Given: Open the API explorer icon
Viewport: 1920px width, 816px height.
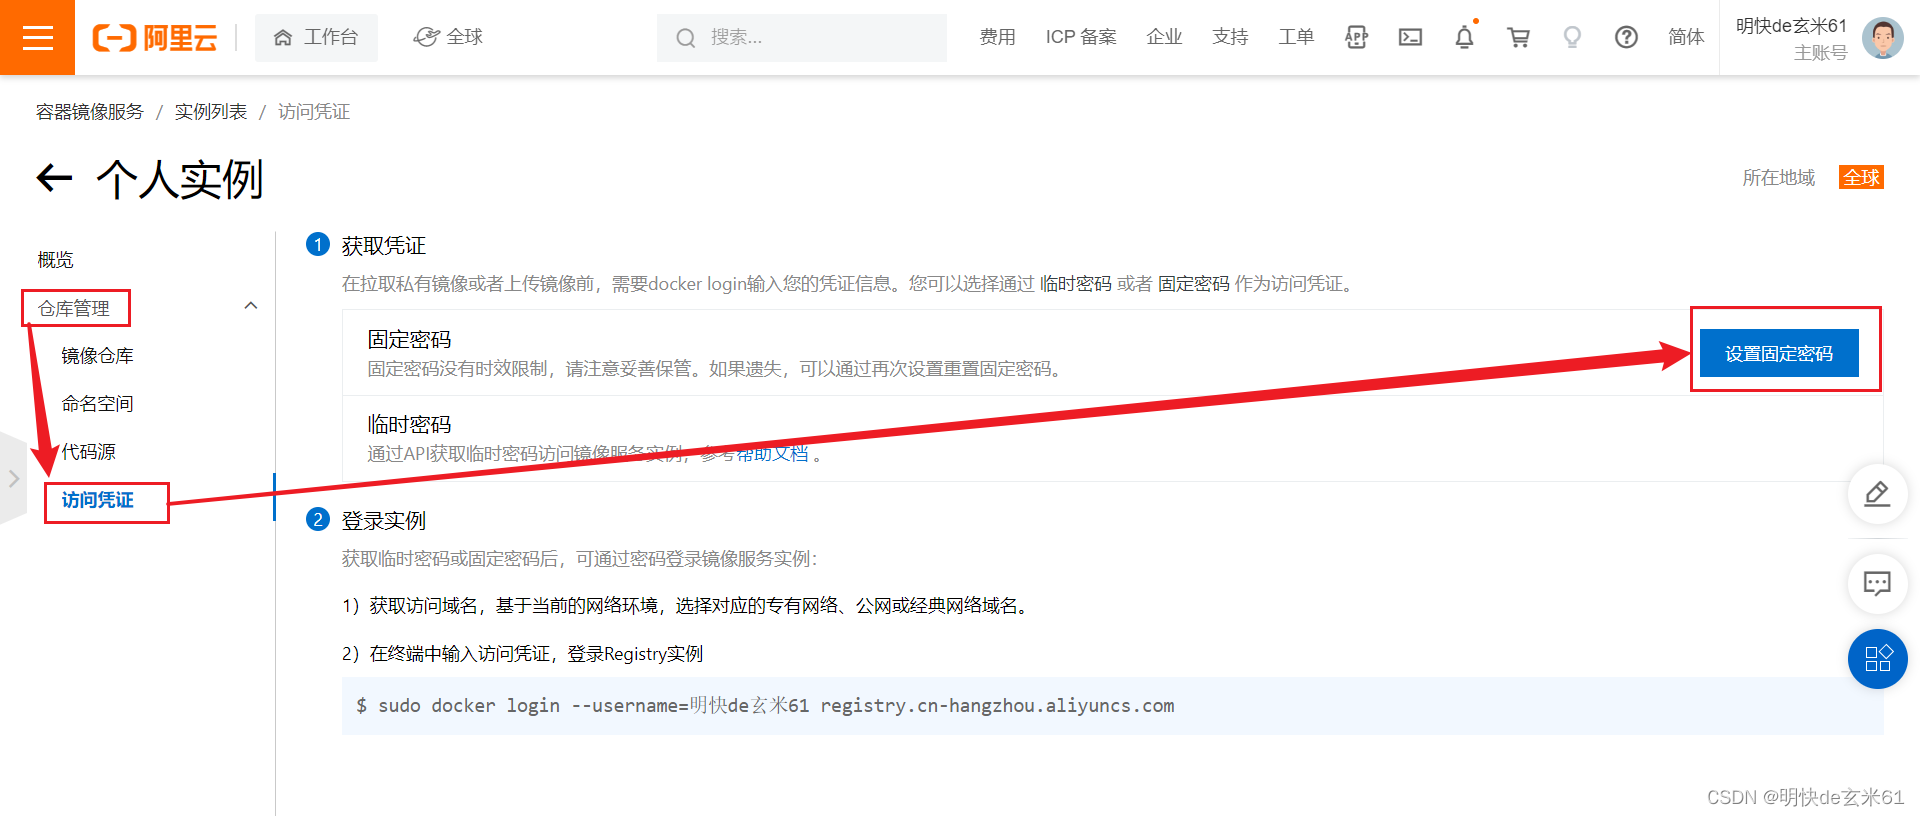Looking at the screenshot, I should click(x=1356, y=37).
